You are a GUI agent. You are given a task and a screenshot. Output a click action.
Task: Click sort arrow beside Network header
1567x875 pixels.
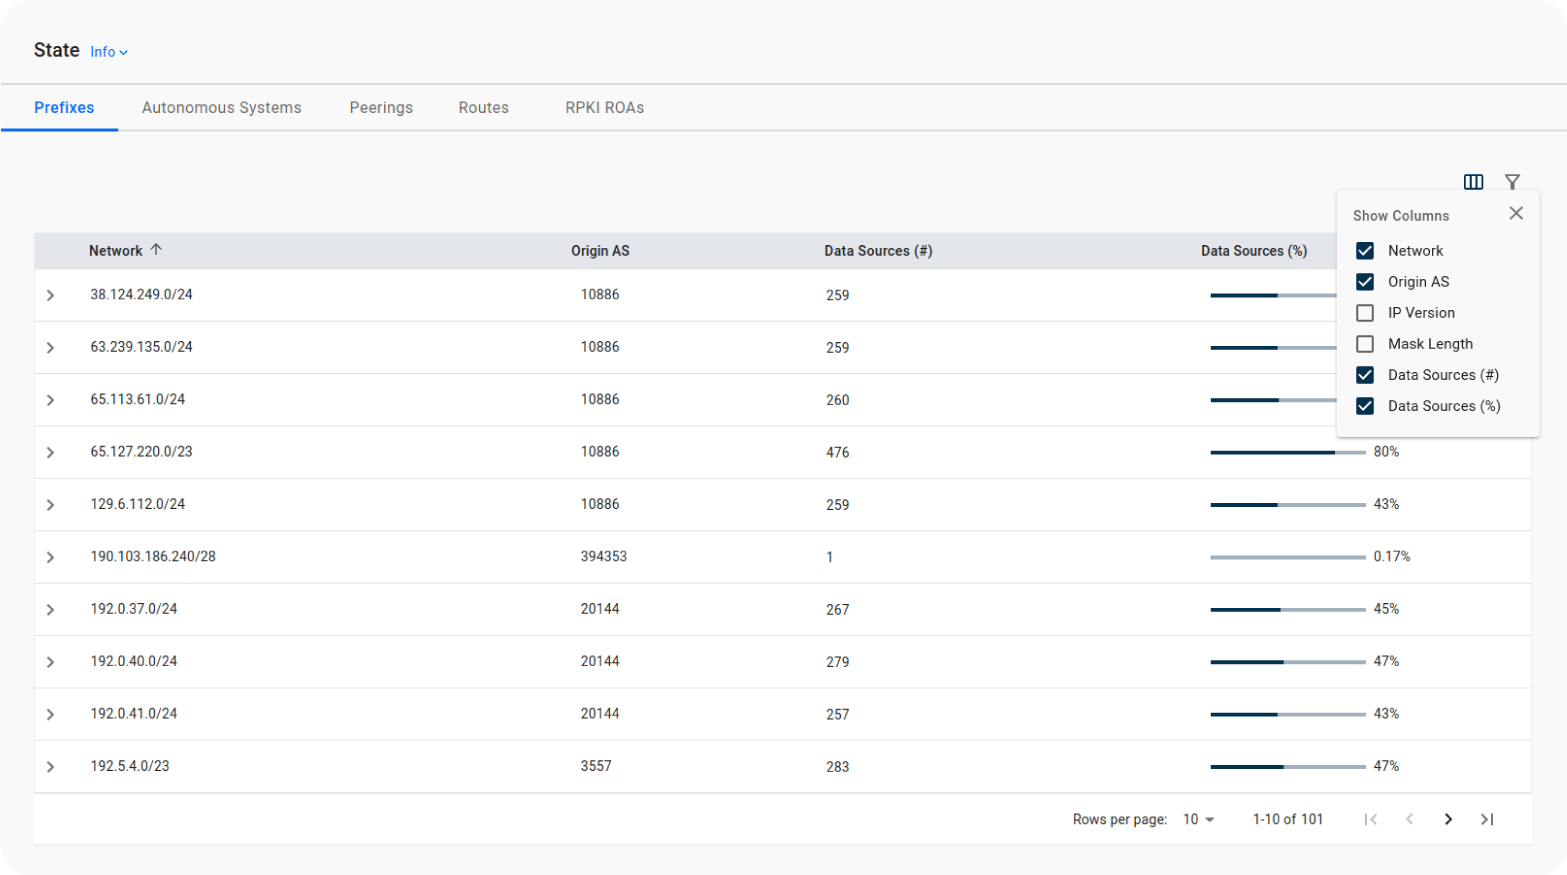point(156,250)
